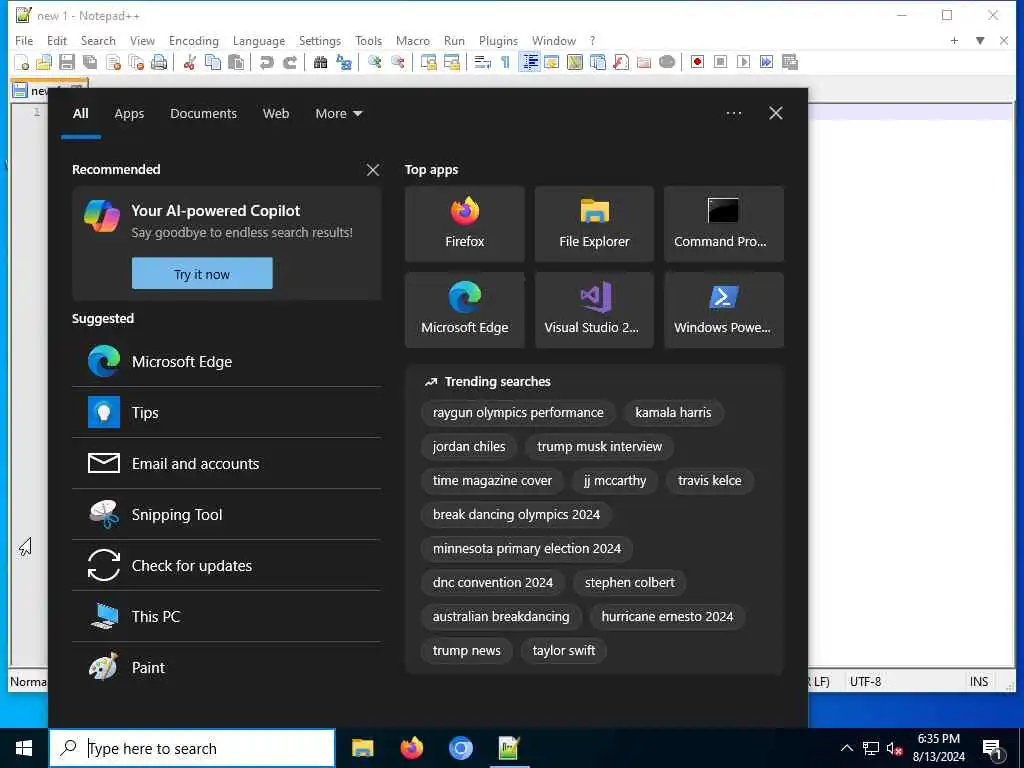1024x768 pixels.
Task: Open search options ellipsis button
Action: coord(733,114)
